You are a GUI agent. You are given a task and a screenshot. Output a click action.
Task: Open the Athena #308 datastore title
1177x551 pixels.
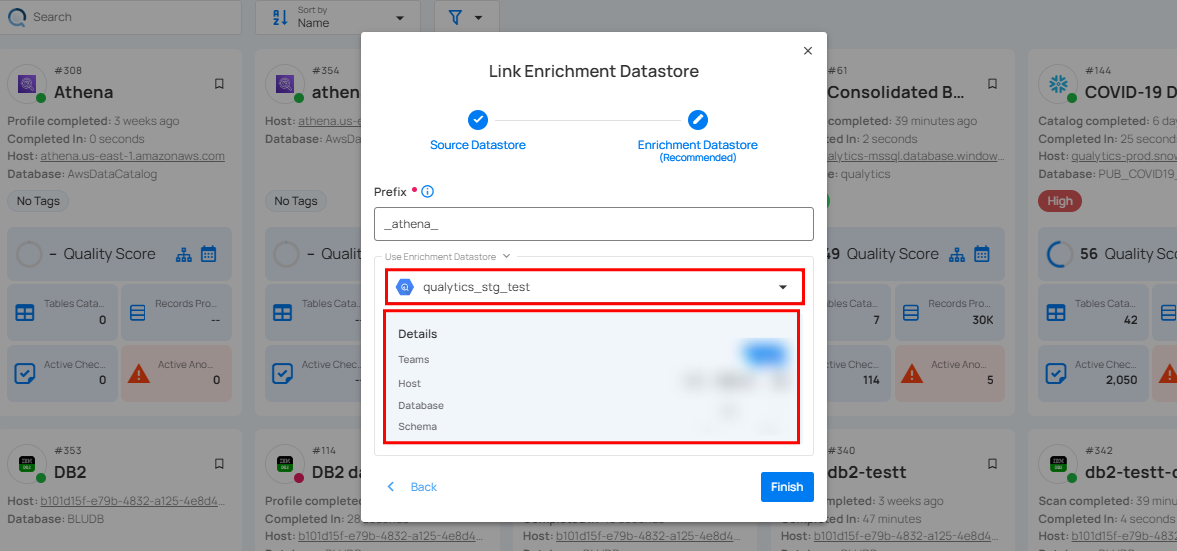tap(83, 93)
